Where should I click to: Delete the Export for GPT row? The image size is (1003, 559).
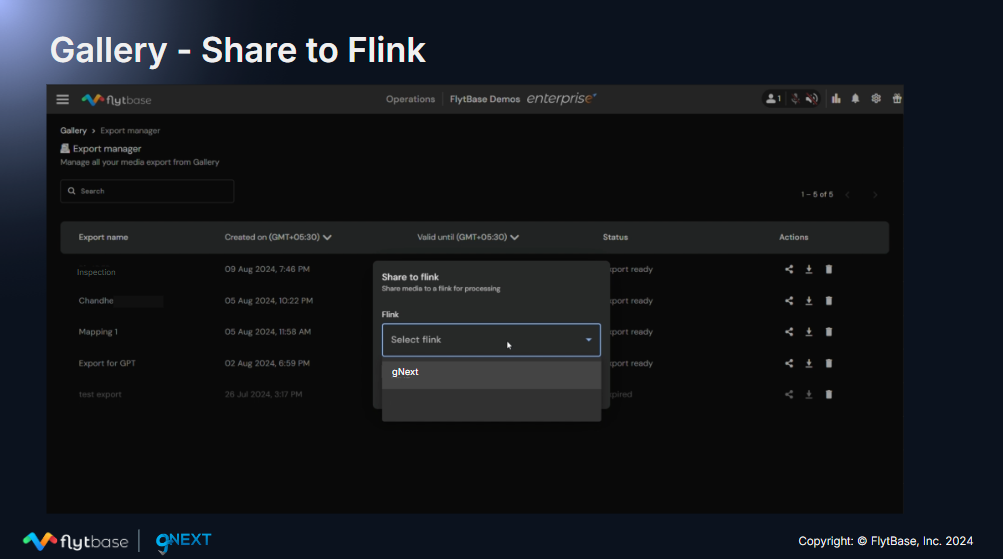[x=828, y=363]
